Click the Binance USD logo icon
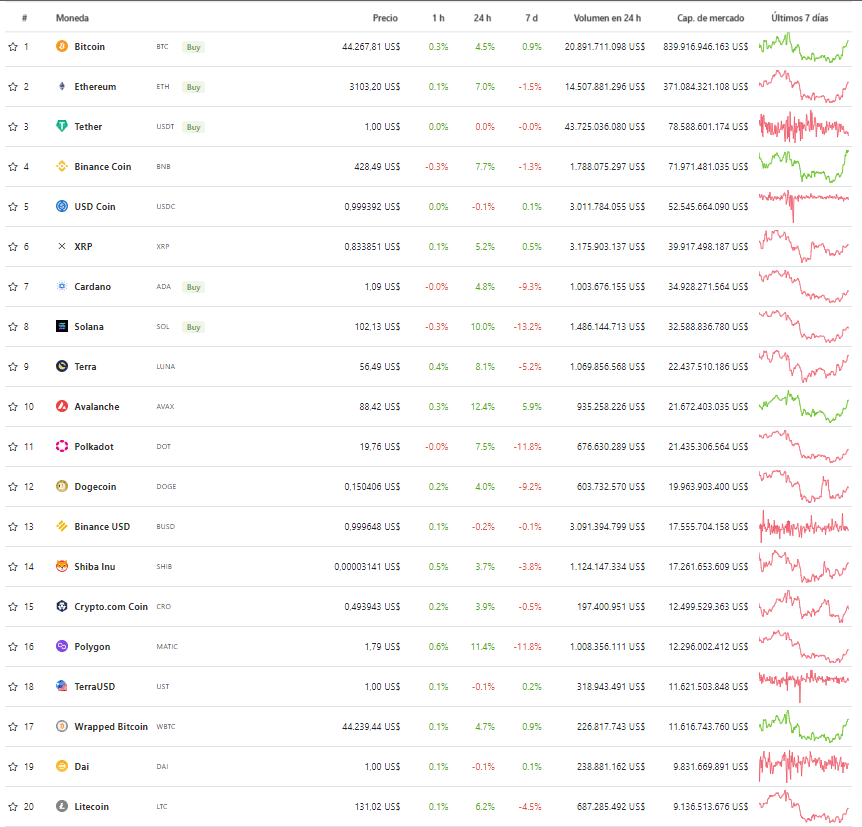862x827 pixels. coord(62,526)
